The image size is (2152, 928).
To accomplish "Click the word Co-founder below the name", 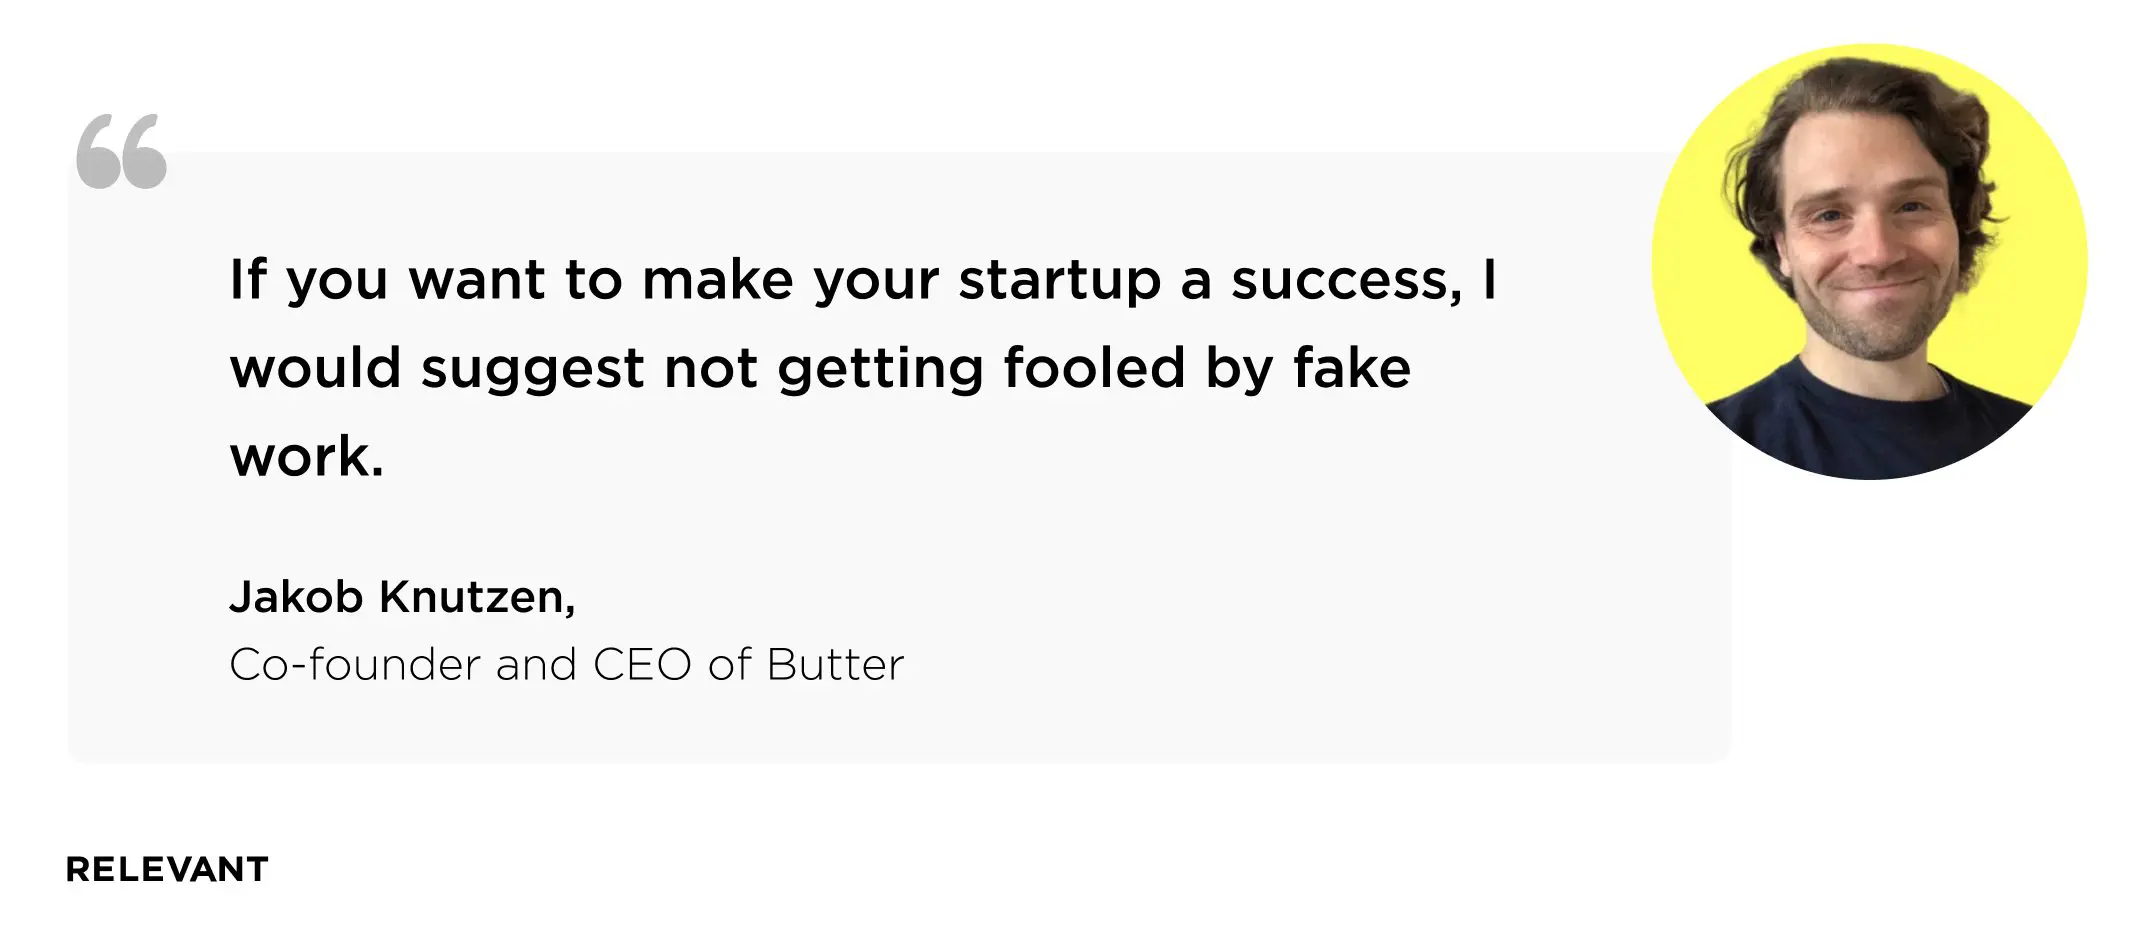I will 355,665.
